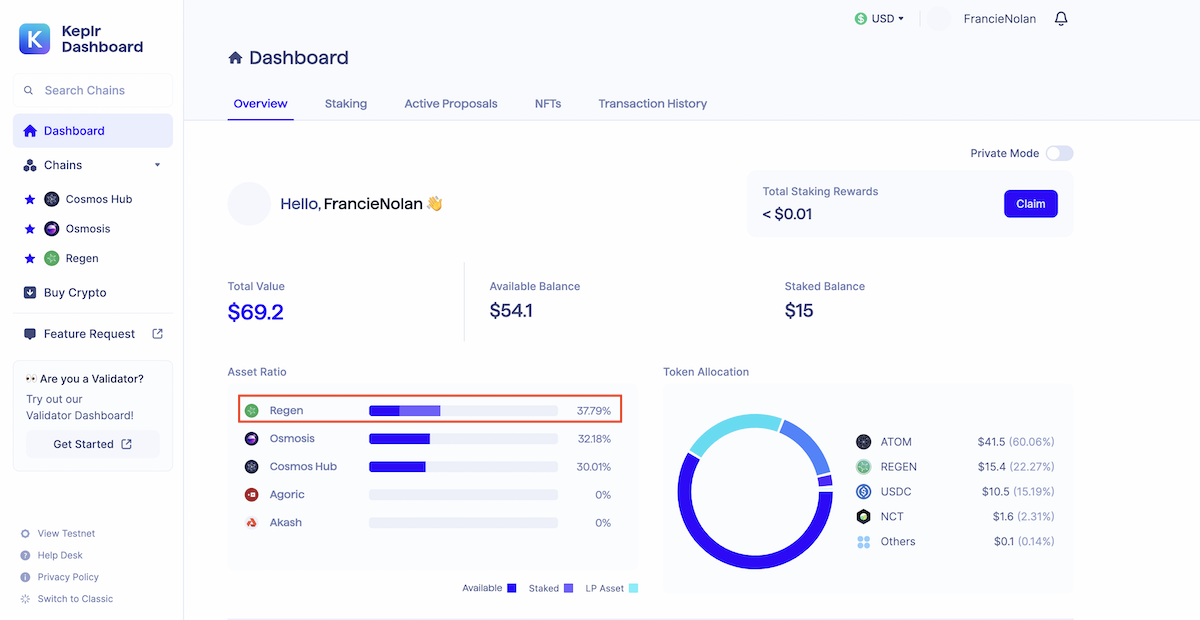Go to the Transaction History tab
This screenshot has height=620, width=1200.
point(652,104)
